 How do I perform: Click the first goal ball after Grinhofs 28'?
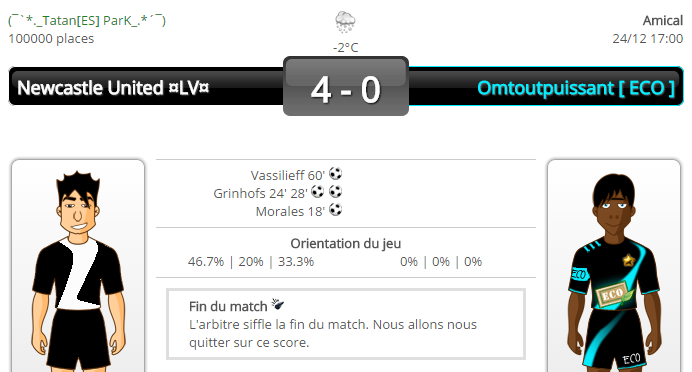coord(317,192)
